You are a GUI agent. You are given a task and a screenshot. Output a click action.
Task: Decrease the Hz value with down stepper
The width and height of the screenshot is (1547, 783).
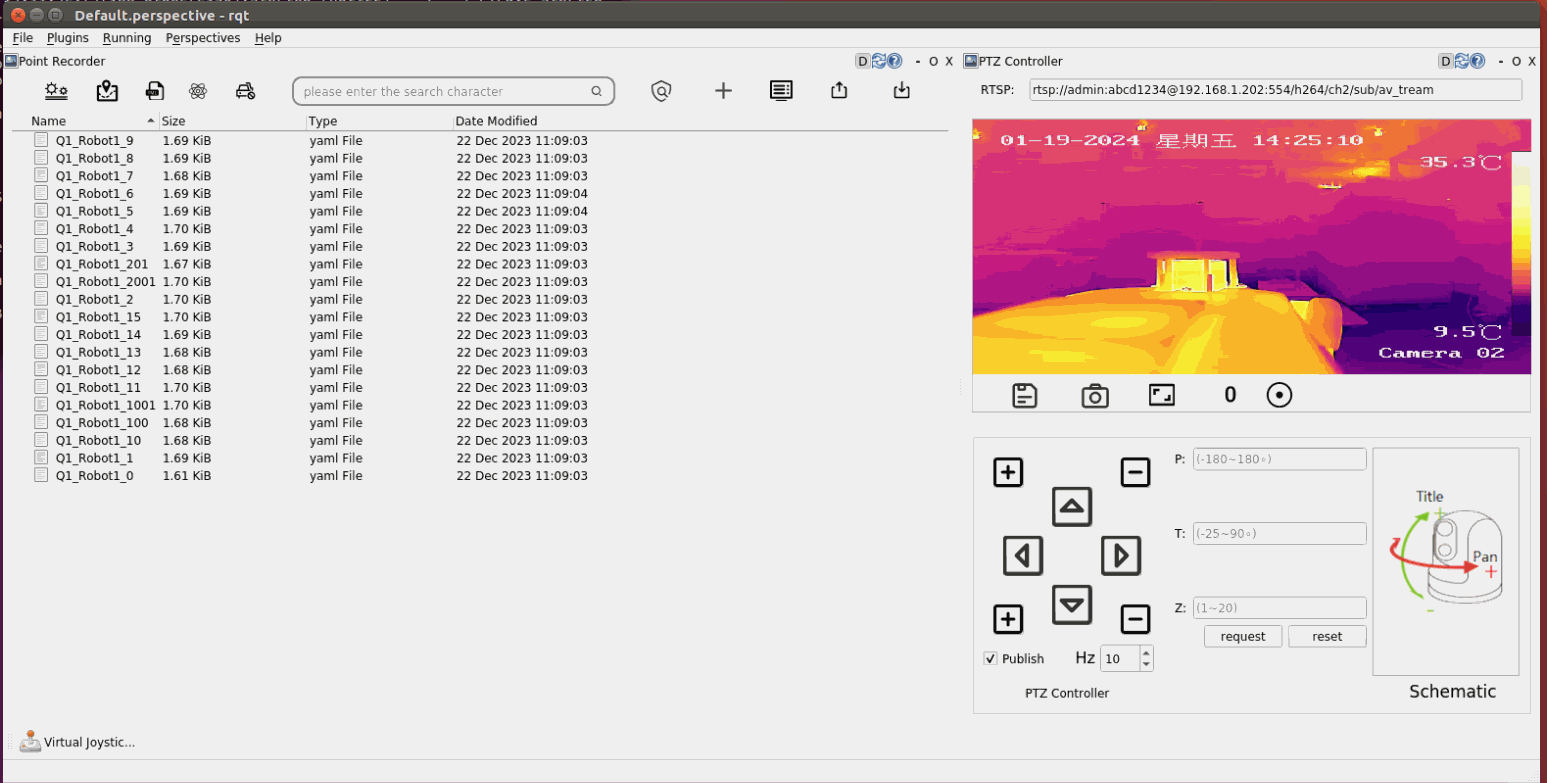pos(1146,664)
